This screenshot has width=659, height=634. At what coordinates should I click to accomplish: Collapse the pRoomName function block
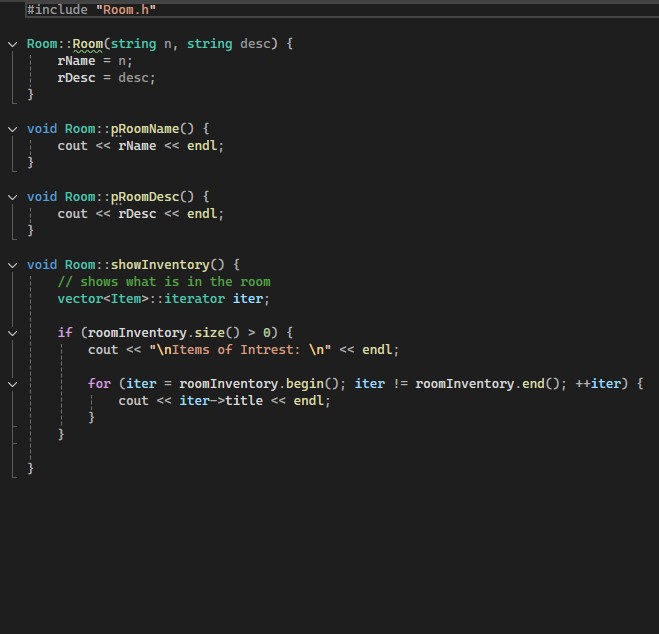(13, 129)
